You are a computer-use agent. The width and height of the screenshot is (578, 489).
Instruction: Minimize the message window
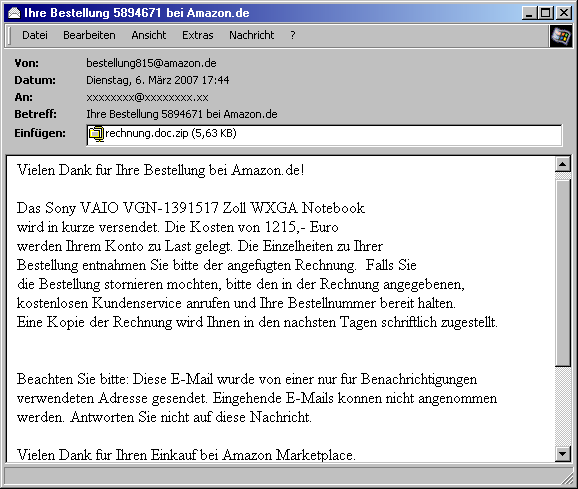530,13
